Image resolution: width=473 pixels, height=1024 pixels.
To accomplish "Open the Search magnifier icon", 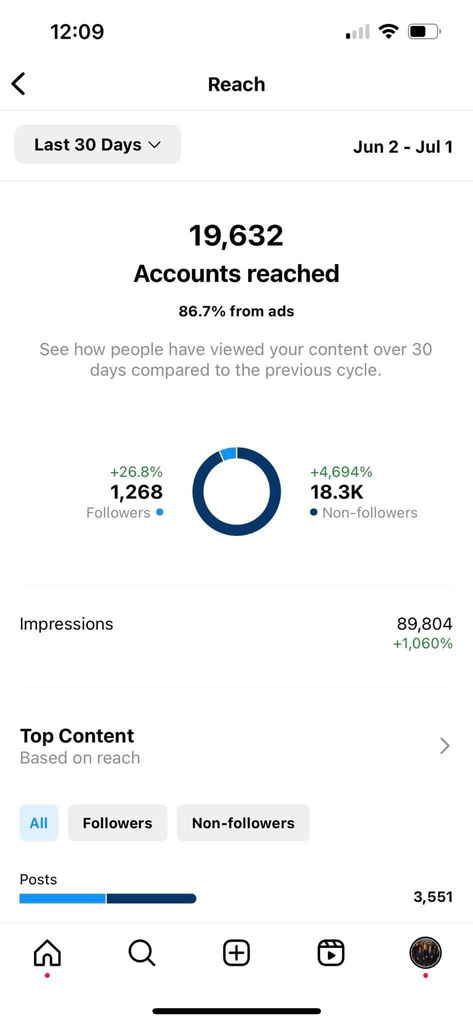I will 142,953.
